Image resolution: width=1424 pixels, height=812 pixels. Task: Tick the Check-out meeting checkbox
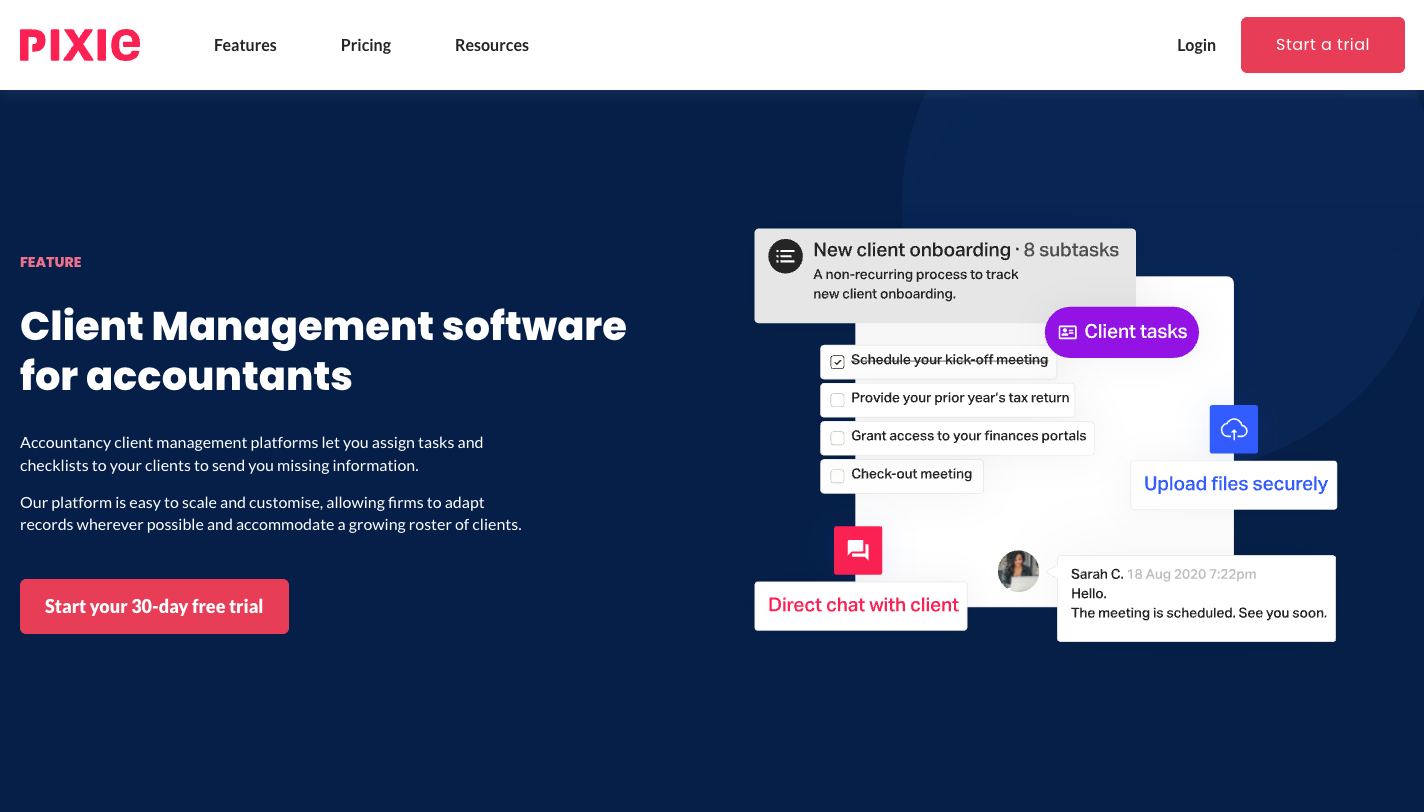click(838, 475)
